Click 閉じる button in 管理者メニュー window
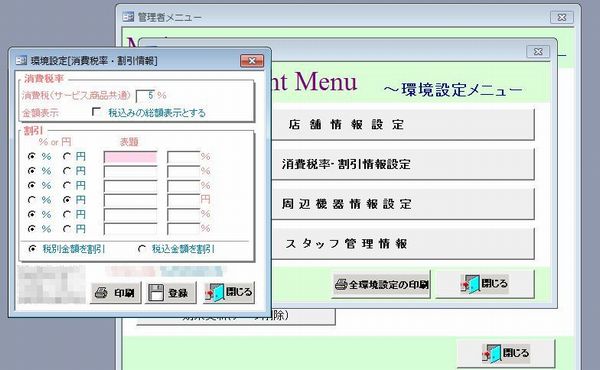 tap(506, 353)
